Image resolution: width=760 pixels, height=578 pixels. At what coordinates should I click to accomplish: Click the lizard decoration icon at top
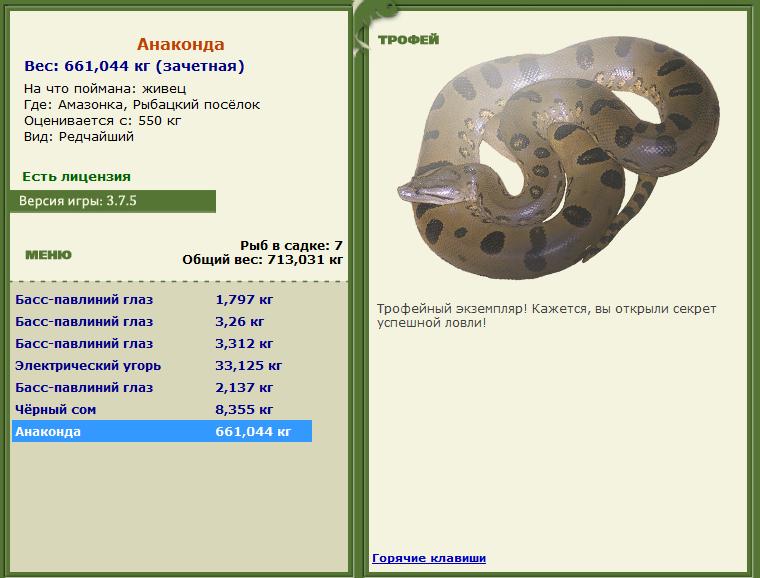click(372, 24)
